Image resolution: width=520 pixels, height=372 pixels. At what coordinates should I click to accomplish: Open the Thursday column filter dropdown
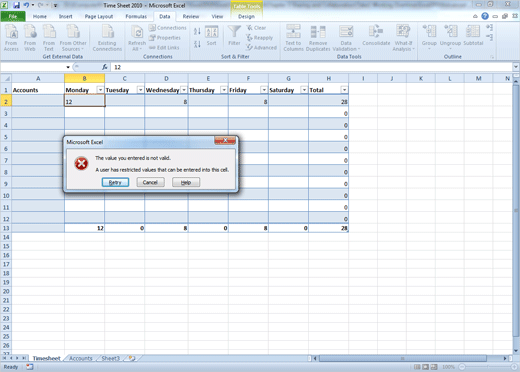point(224,90)
